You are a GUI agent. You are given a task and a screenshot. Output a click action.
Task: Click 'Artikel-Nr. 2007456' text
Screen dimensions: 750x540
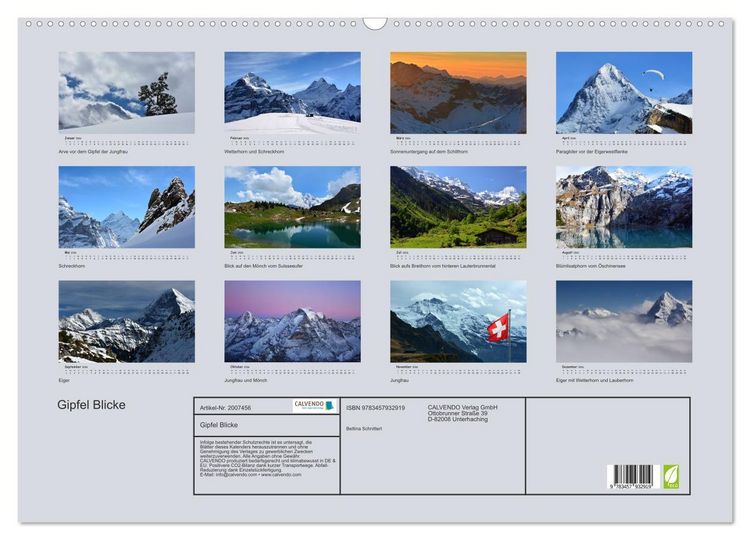tap(225, 408)
